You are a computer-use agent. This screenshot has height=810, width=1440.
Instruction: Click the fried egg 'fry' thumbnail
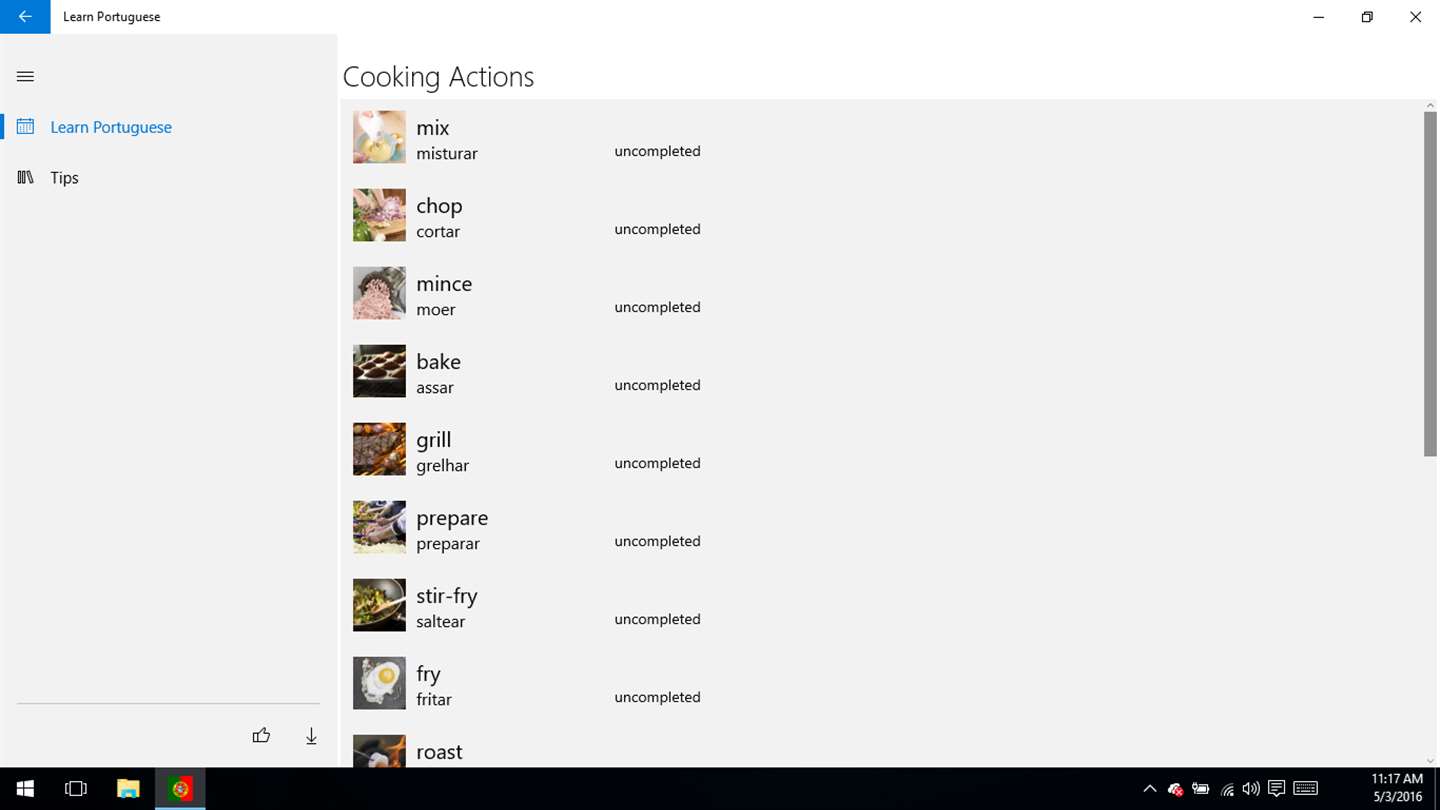(379, 683)
